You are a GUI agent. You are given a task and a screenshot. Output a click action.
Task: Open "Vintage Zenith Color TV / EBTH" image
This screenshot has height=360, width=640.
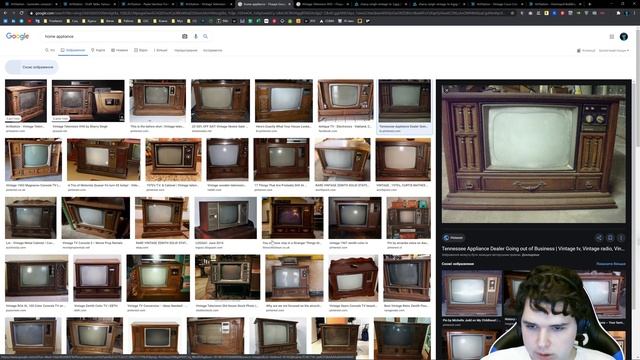click(97, 278)
